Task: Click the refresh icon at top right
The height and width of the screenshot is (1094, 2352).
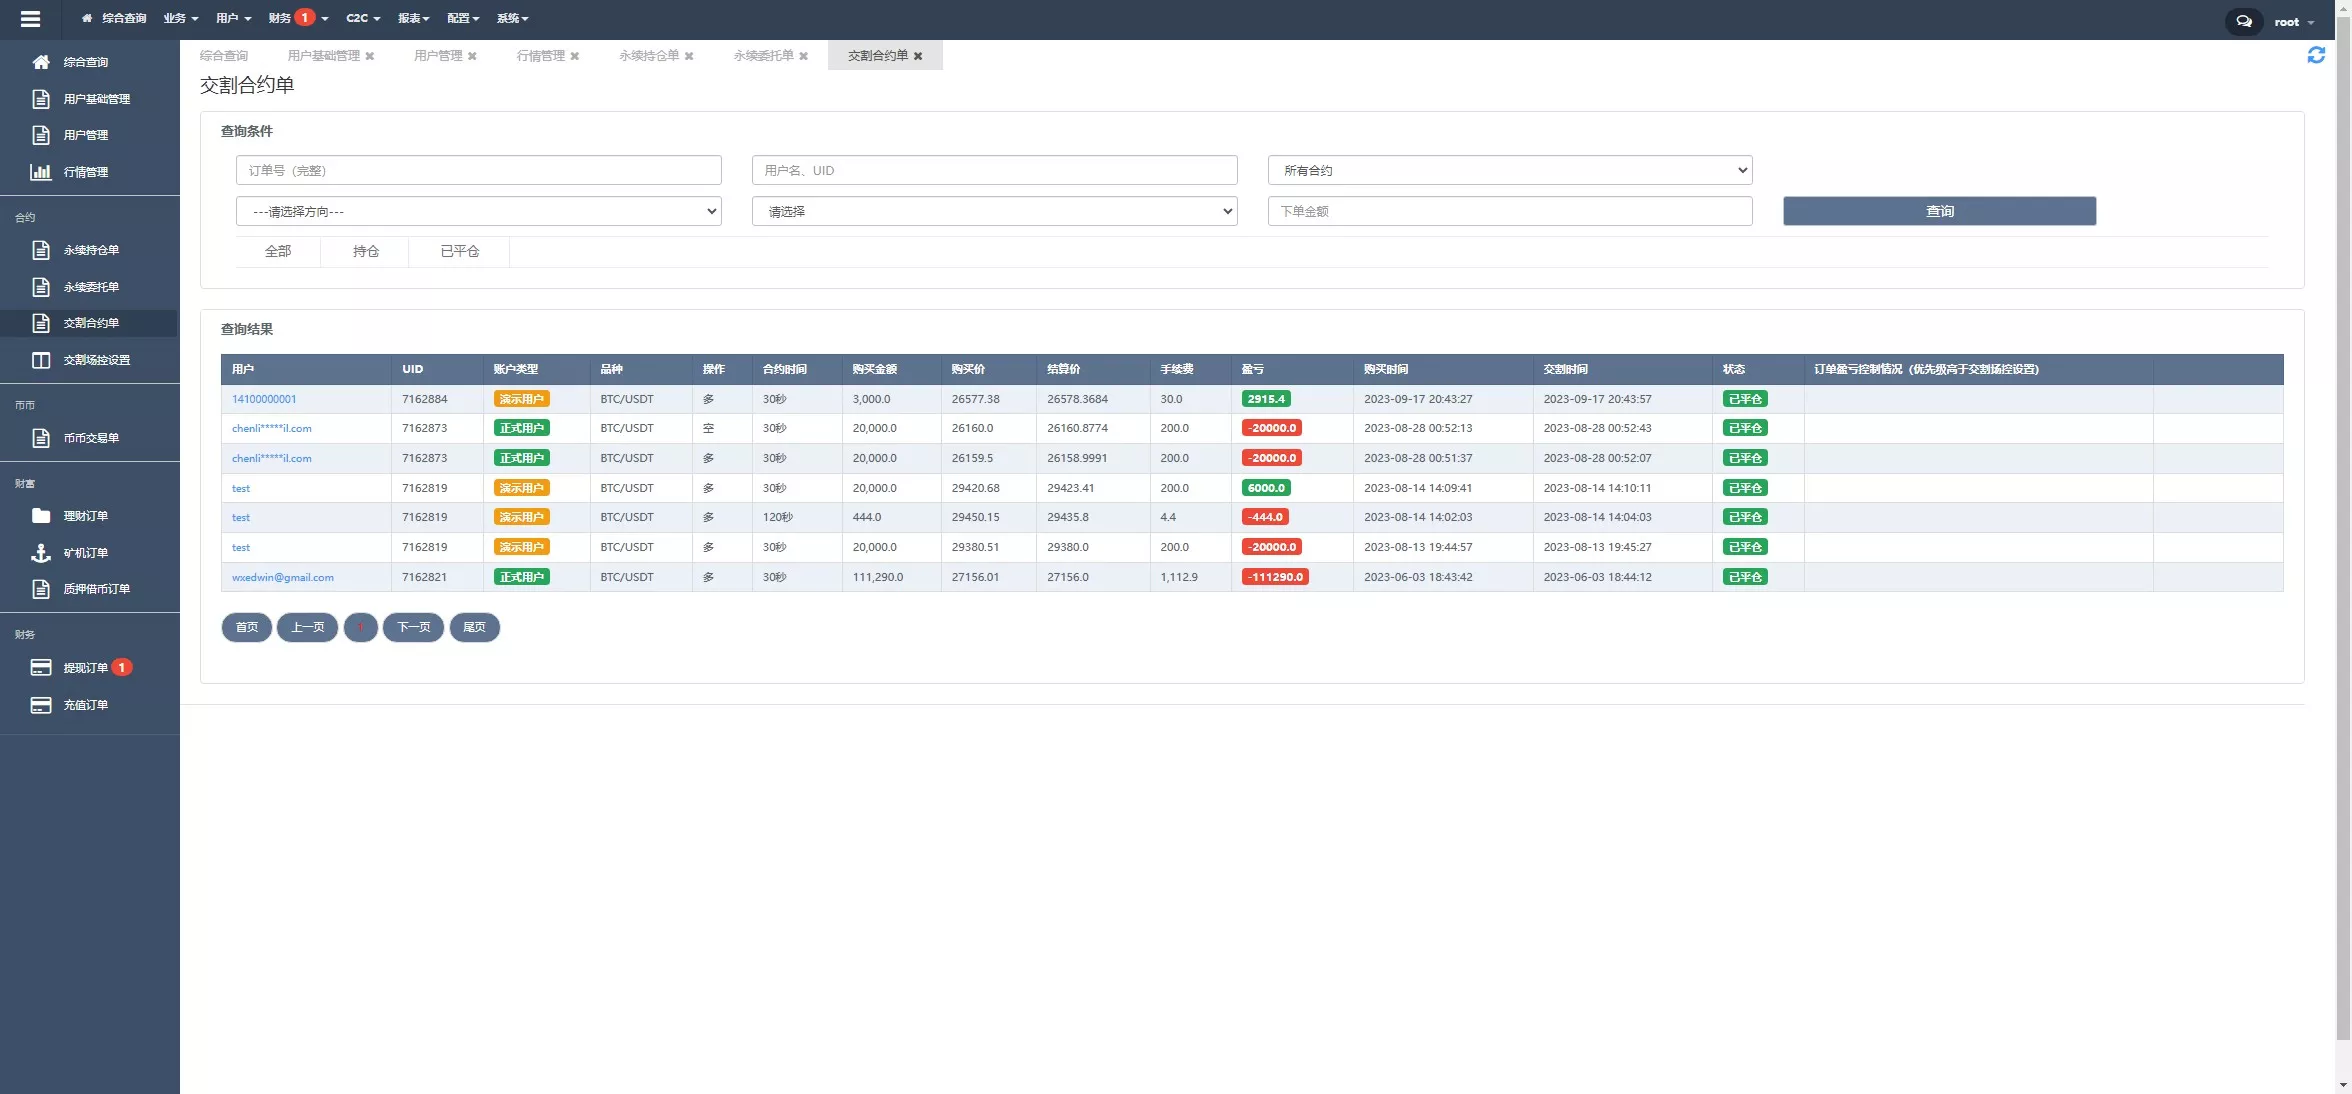Action: click(2315, 56)
